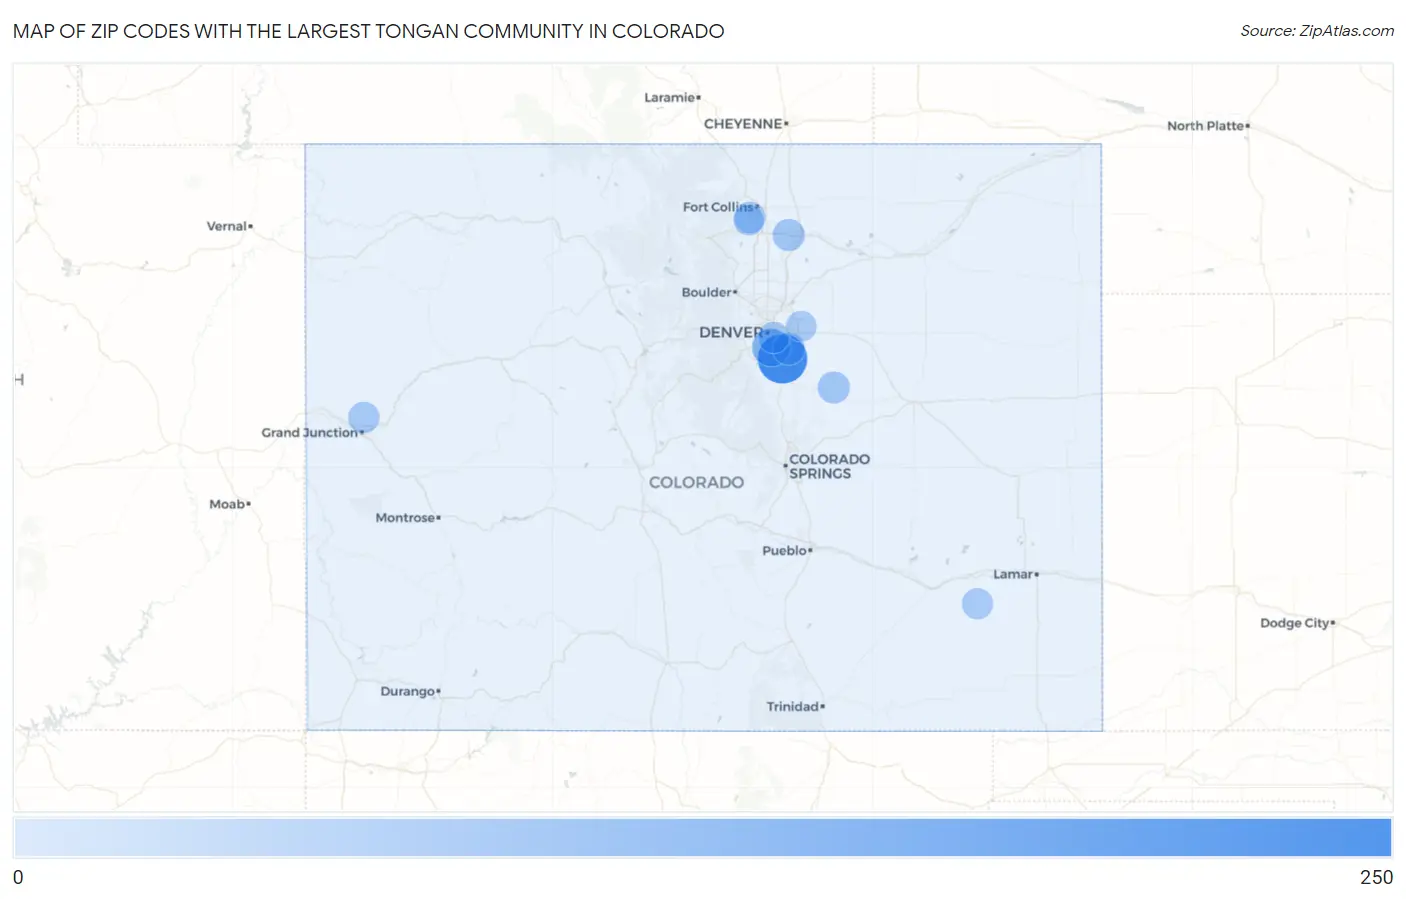The height and width of the screenshot is (899, 1406).
Task: Click the bubble east of Fort Collins
Action: 788,235
